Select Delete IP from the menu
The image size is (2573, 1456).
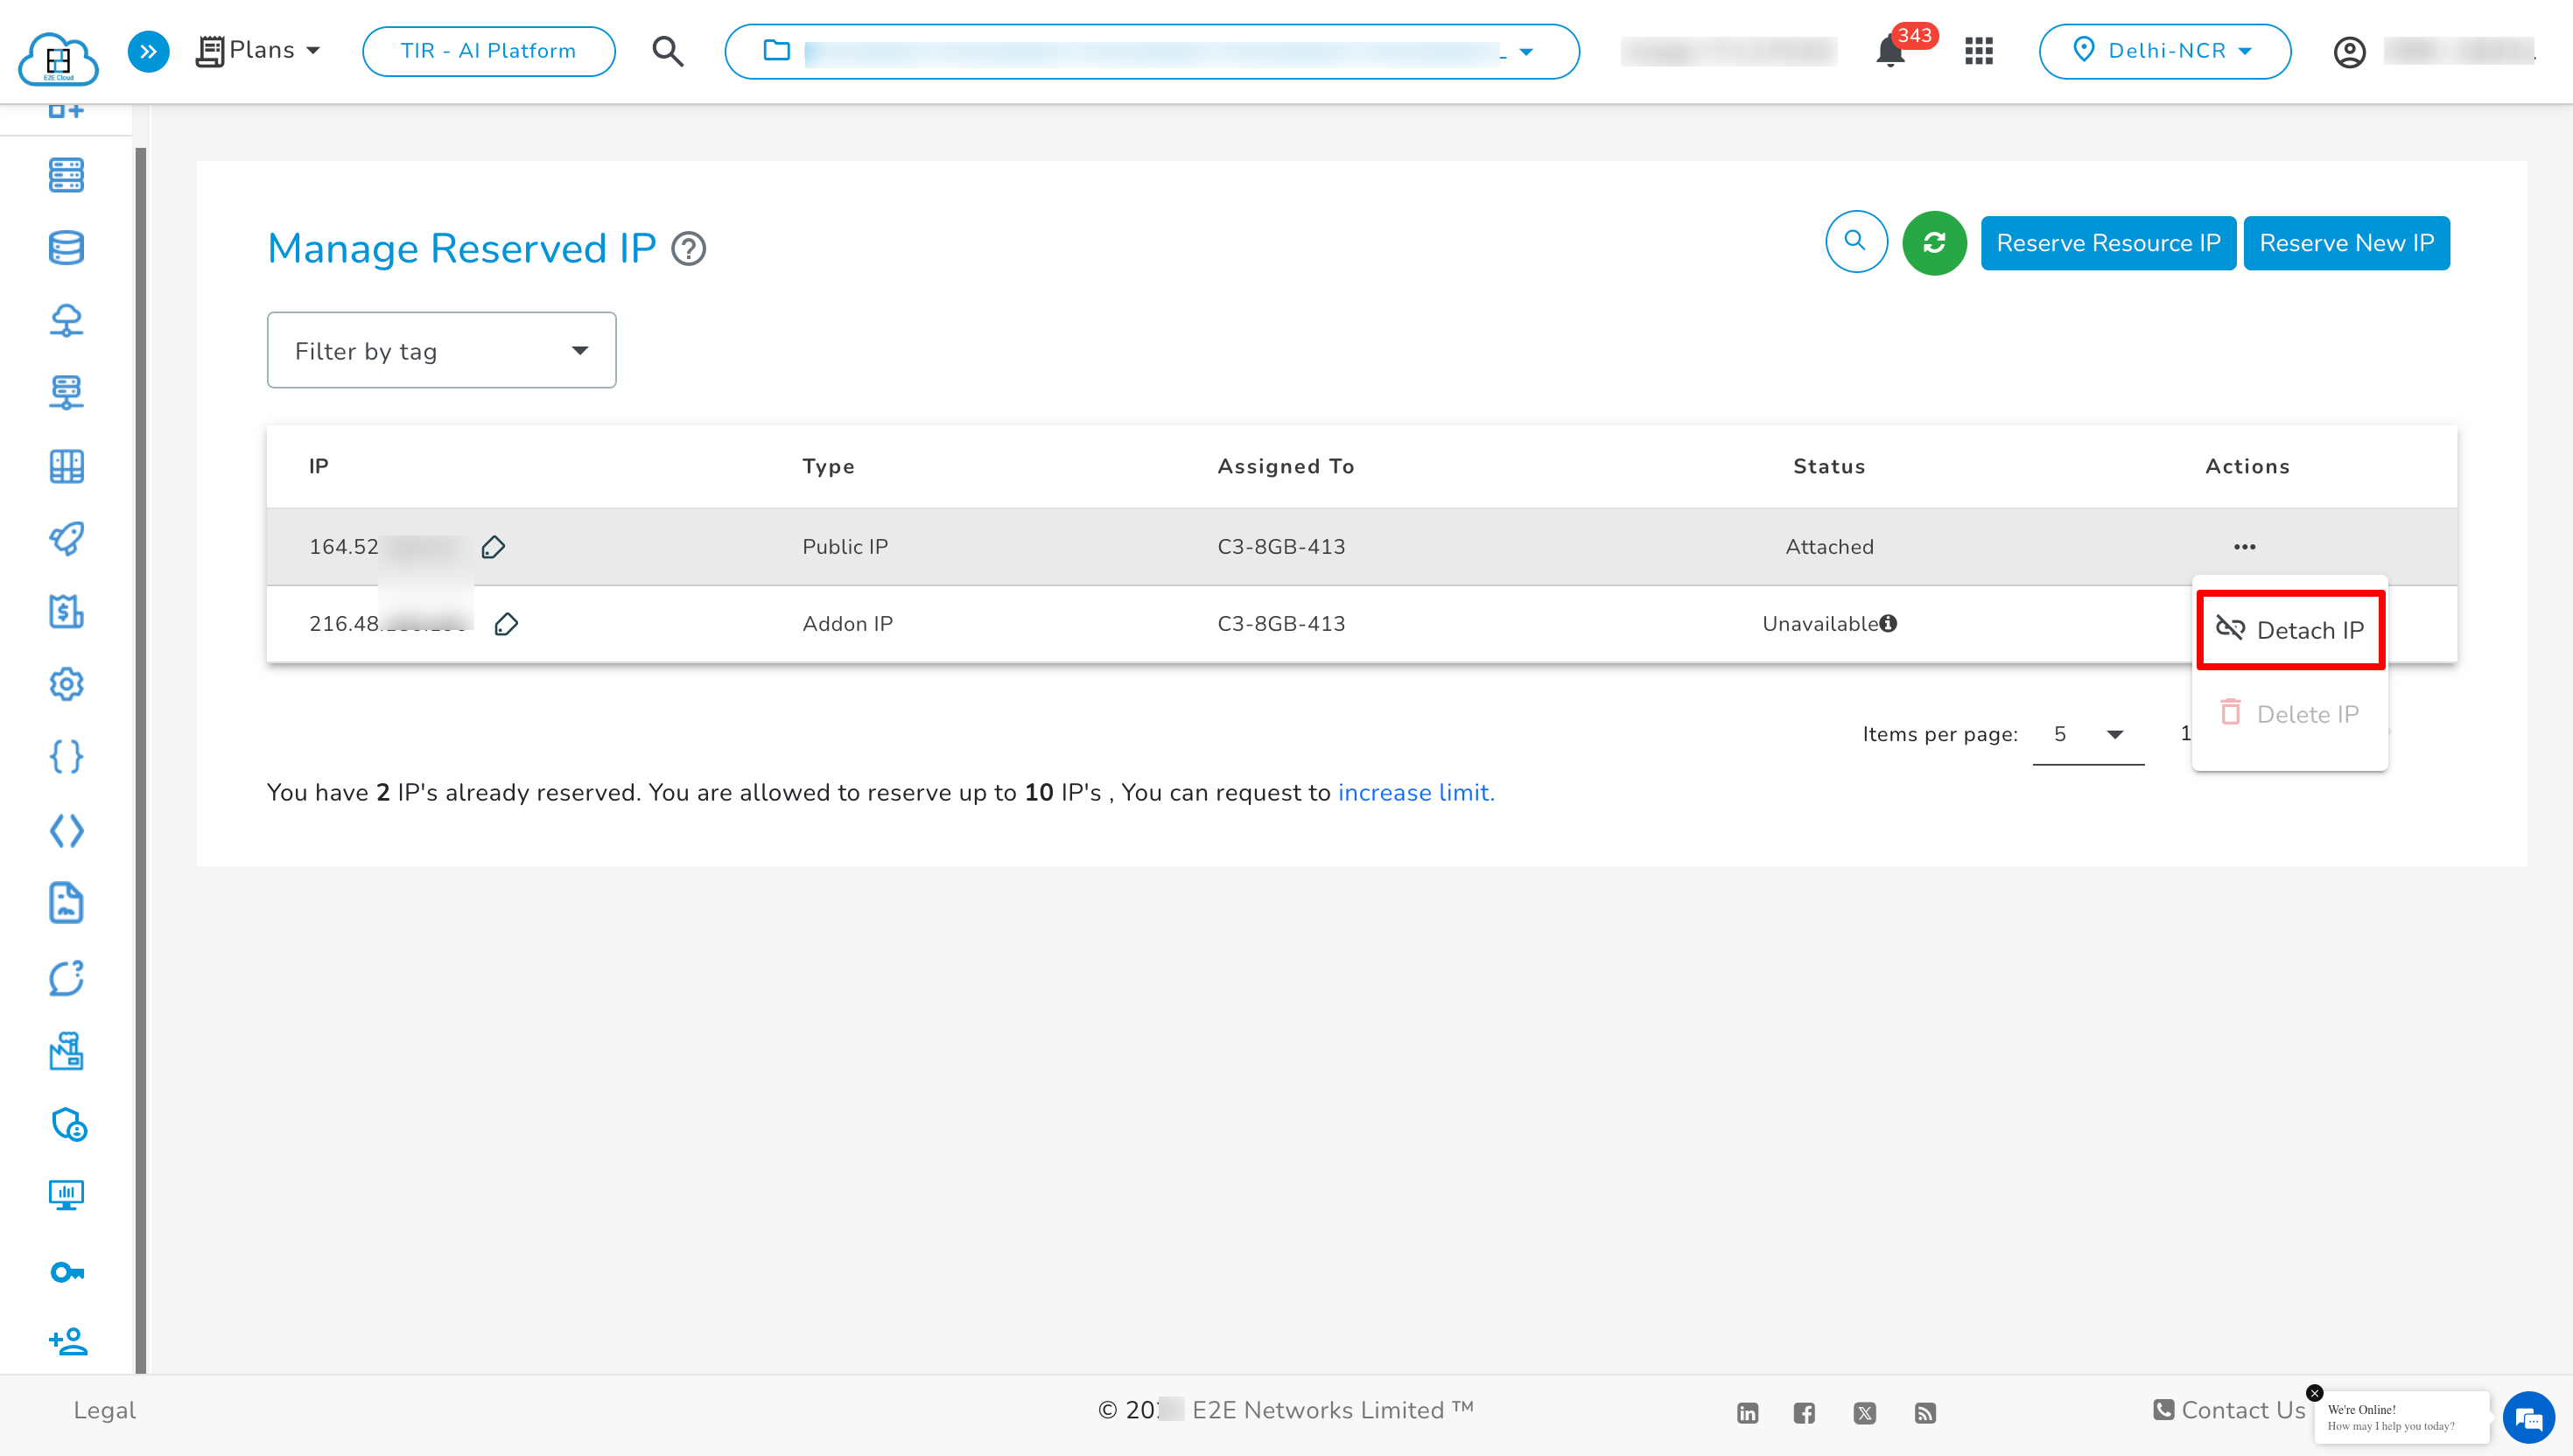click(2290, 714)
